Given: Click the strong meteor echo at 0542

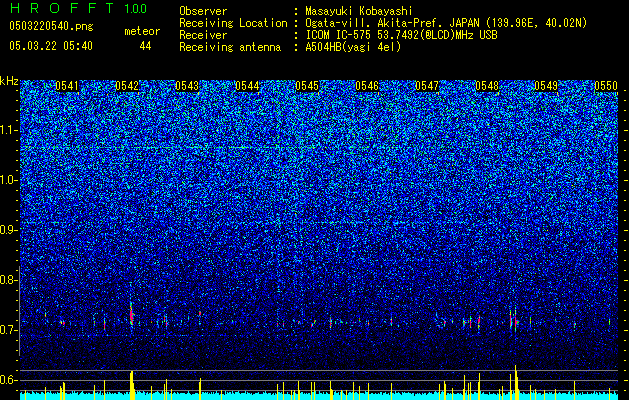Looking at the screenshot, I should click(x=131, y=313).
